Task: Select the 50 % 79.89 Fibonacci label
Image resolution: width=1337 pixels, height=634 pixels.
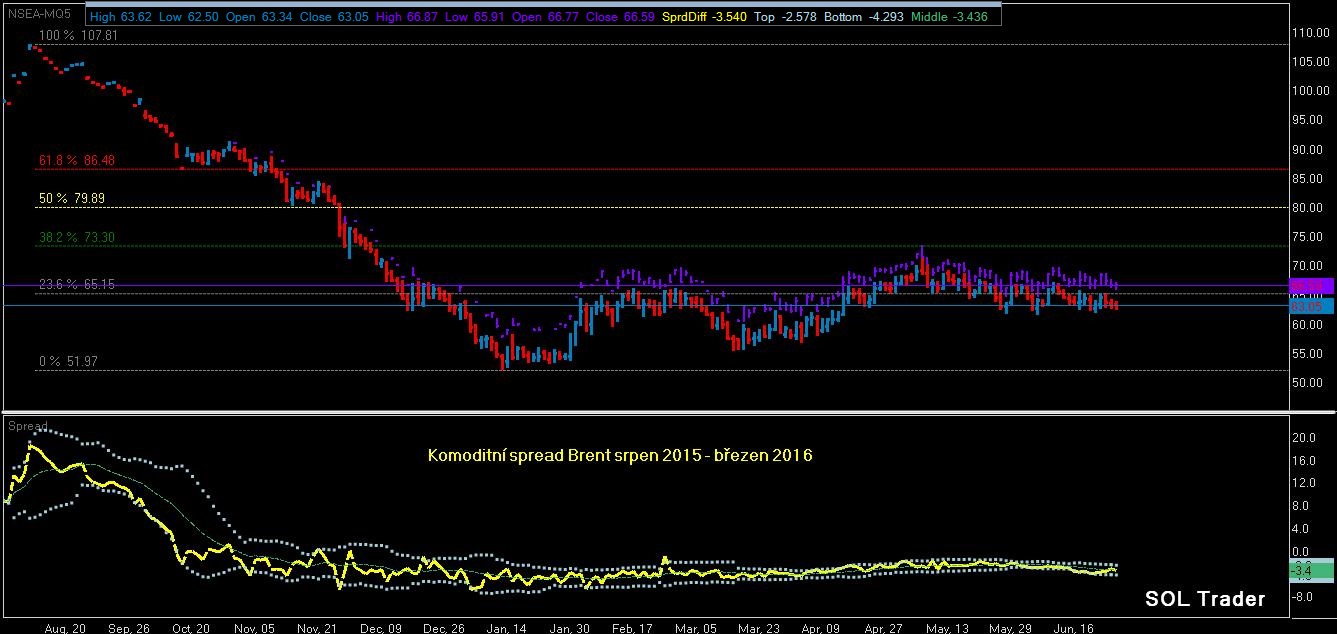Action: coord(71,199)
